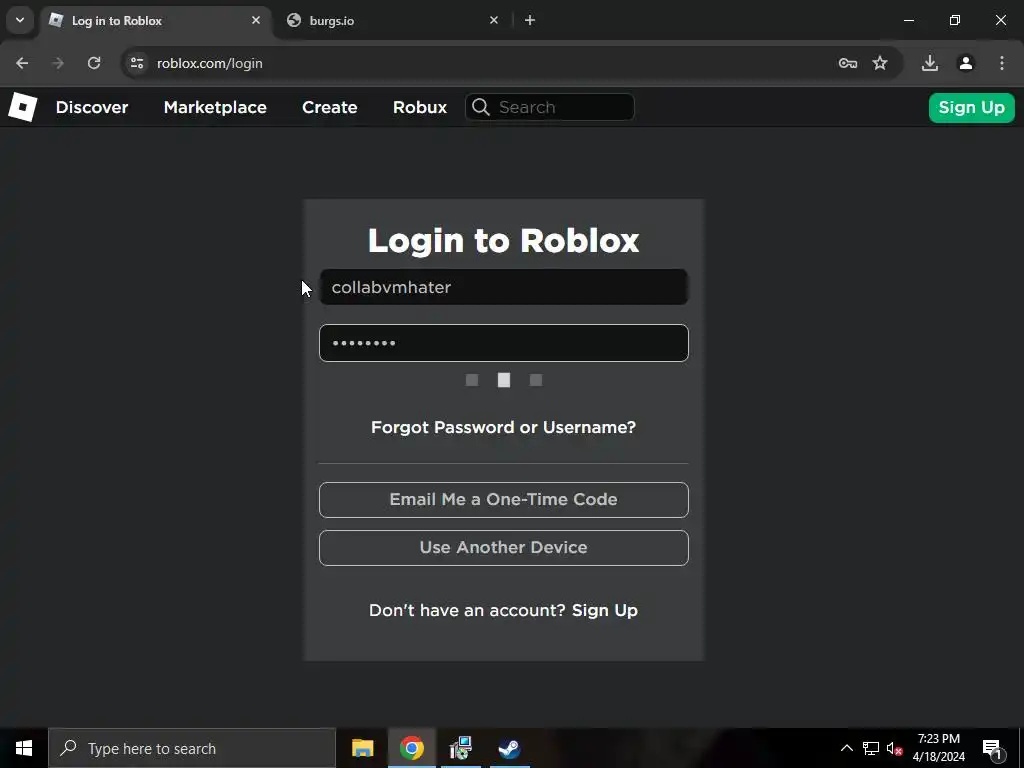Click the Roblox Search field
The image size is (1024, 768).
[x=550, y=107]
